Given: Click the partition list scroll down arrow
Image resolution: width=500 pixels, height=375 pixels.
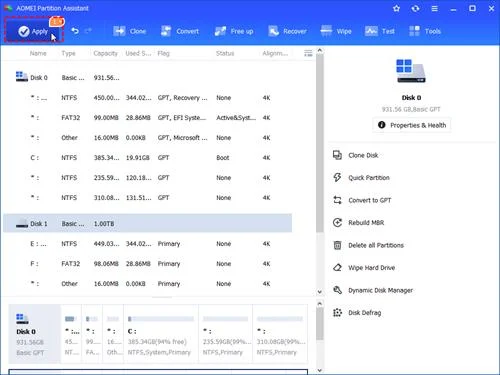Looking at the screenshot, I should click(320, 292).
